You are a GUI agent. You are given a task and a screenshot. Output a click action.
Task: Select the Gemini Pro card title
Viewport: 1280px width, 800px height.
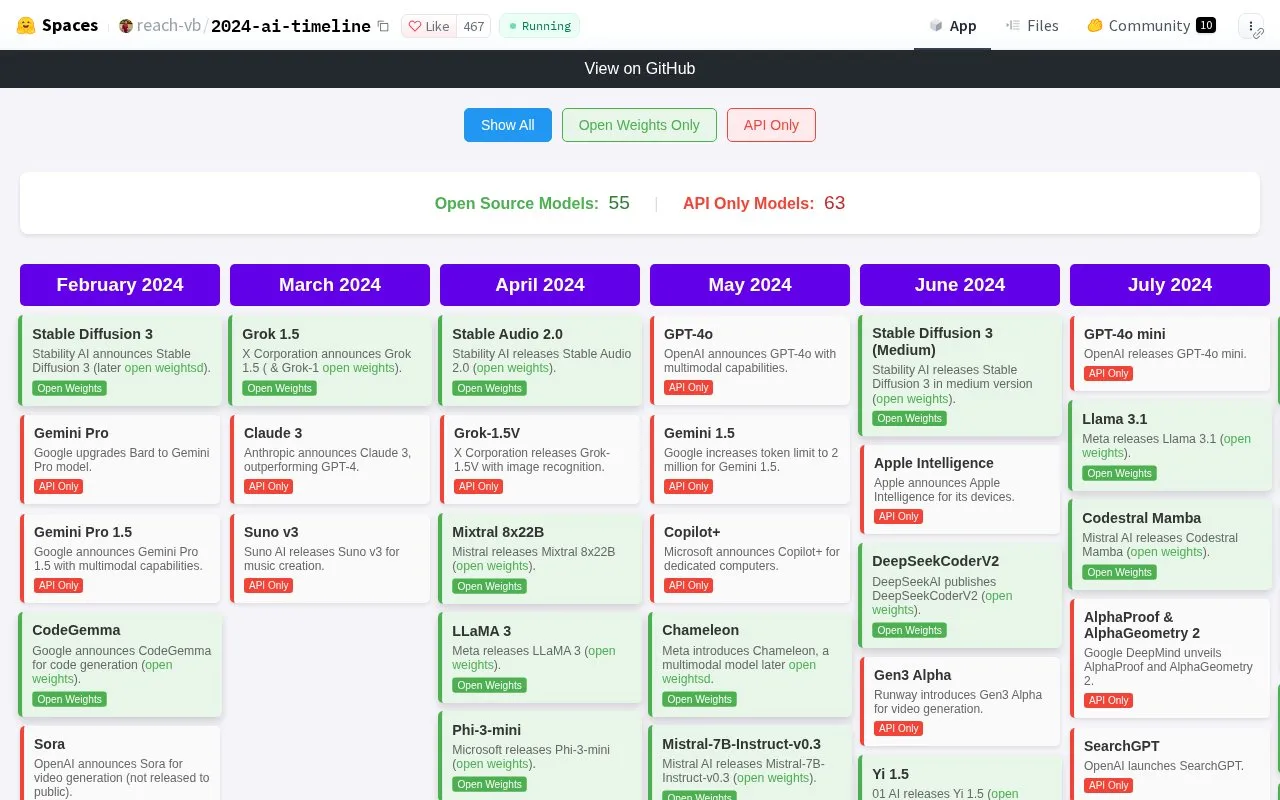pyautogui.click(x=71, y=433)
